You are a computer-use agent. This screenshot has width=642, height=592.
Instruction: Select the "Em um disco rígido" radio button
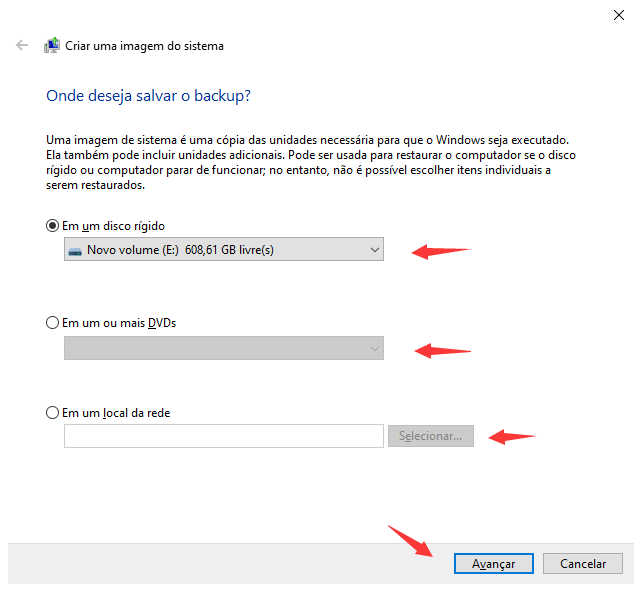53,226
